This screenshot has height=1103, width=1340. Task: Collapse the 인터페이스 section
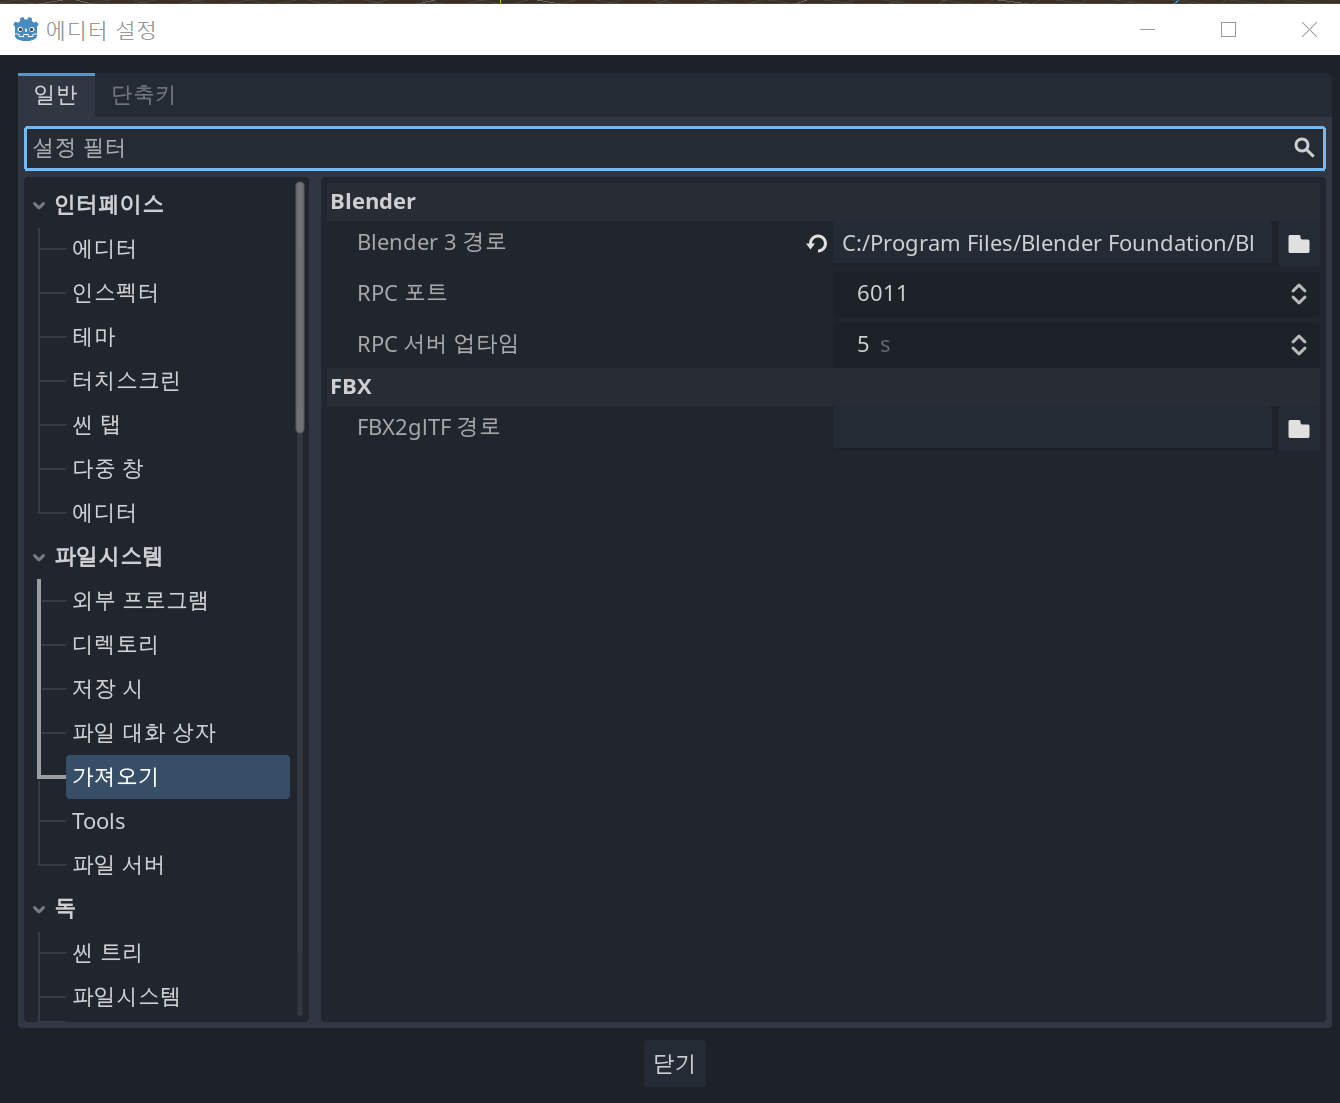click(x=39, y=205)
